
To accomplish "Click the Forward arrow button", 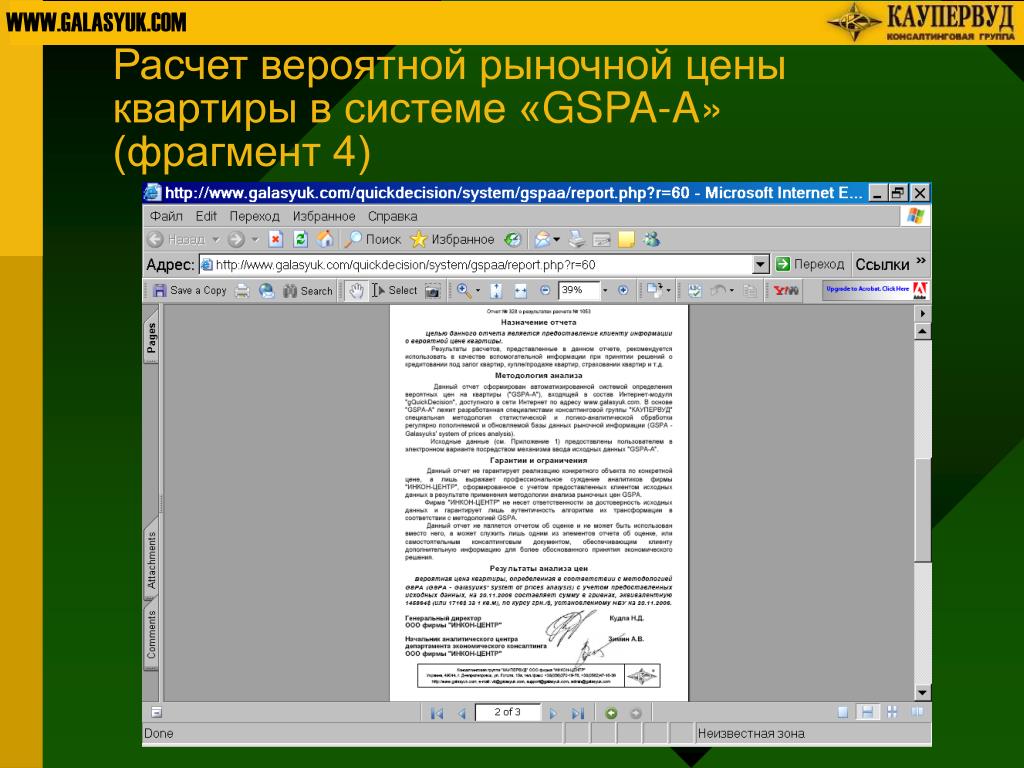I will (x=236, y=240).
